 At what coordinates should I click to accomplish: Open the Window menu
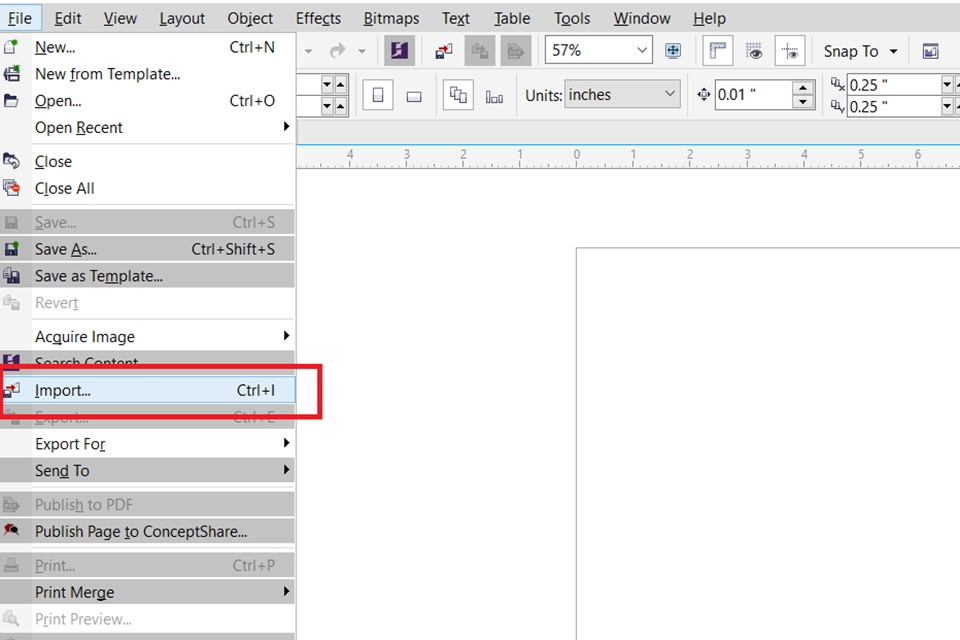click(642, 18)
